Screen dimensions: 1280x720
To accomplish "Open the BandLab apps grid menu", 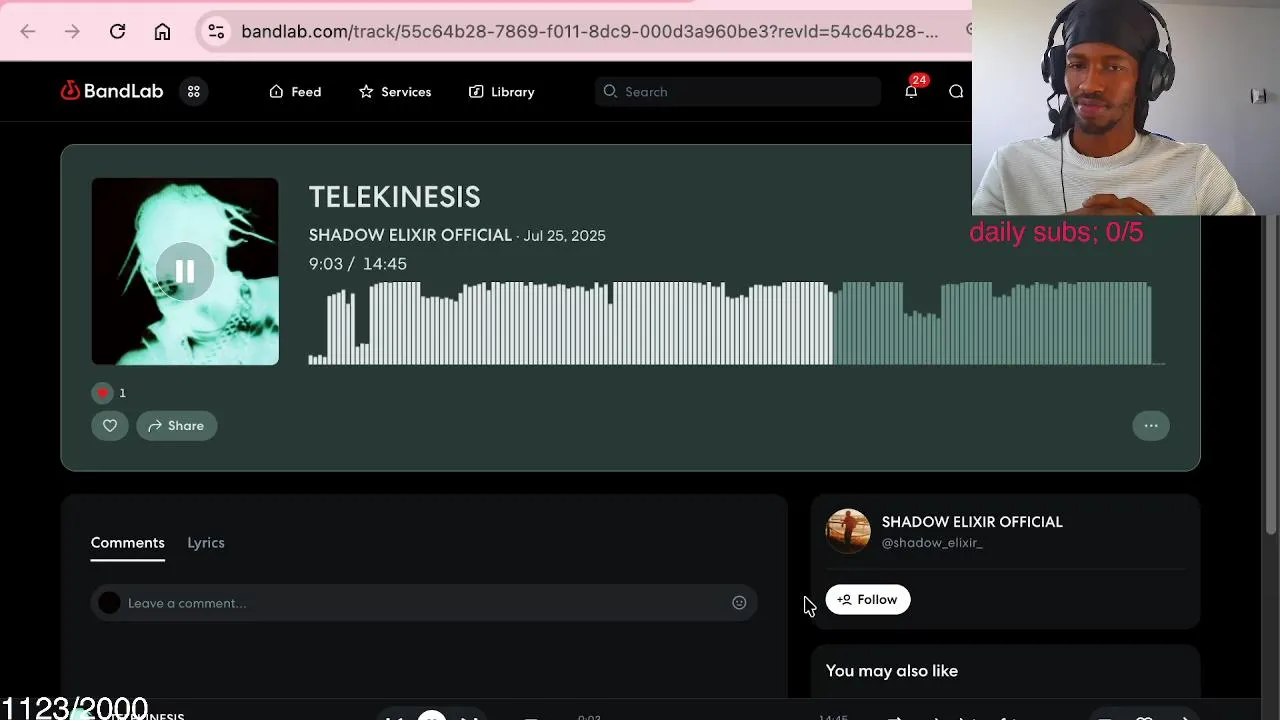I will click(194, 91).
